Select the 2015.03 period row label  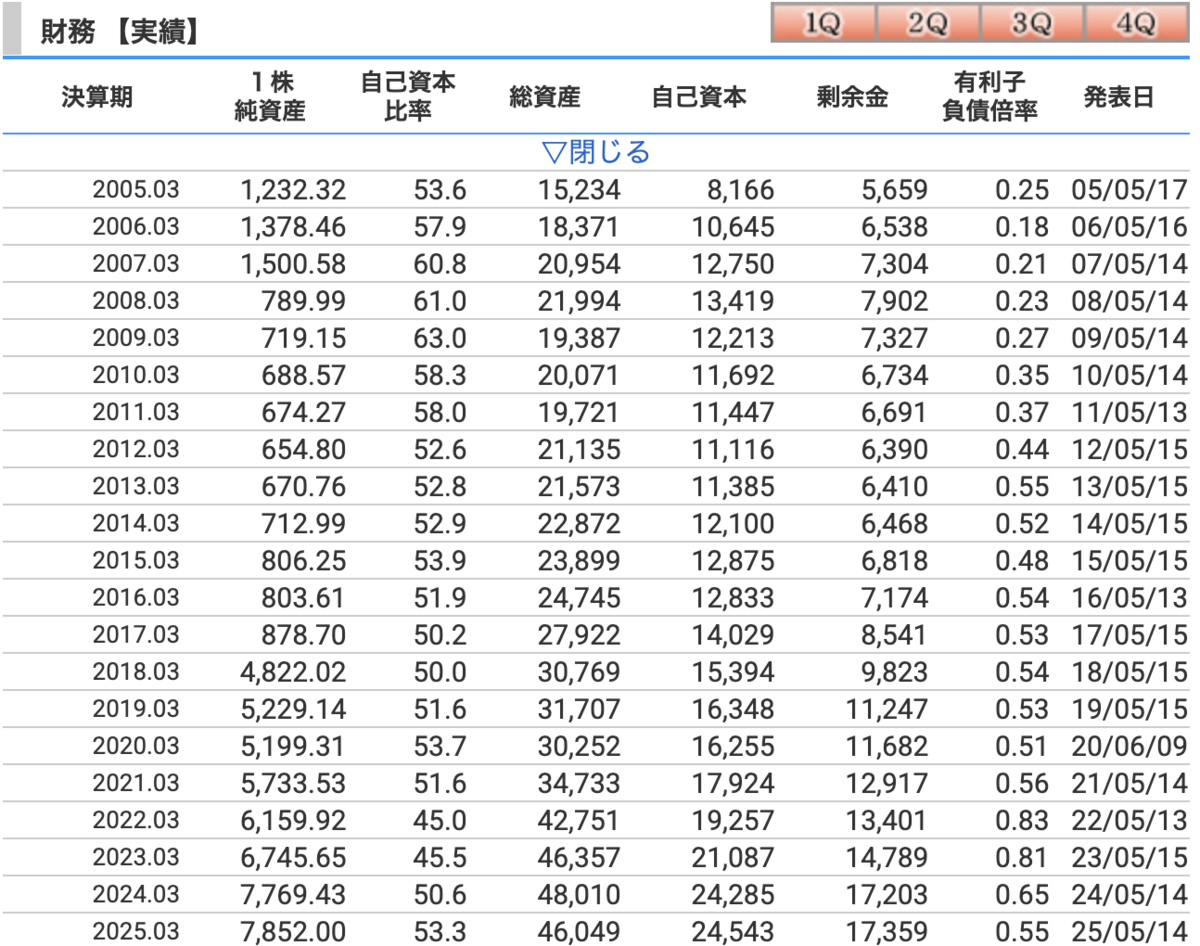coord(136,560)
